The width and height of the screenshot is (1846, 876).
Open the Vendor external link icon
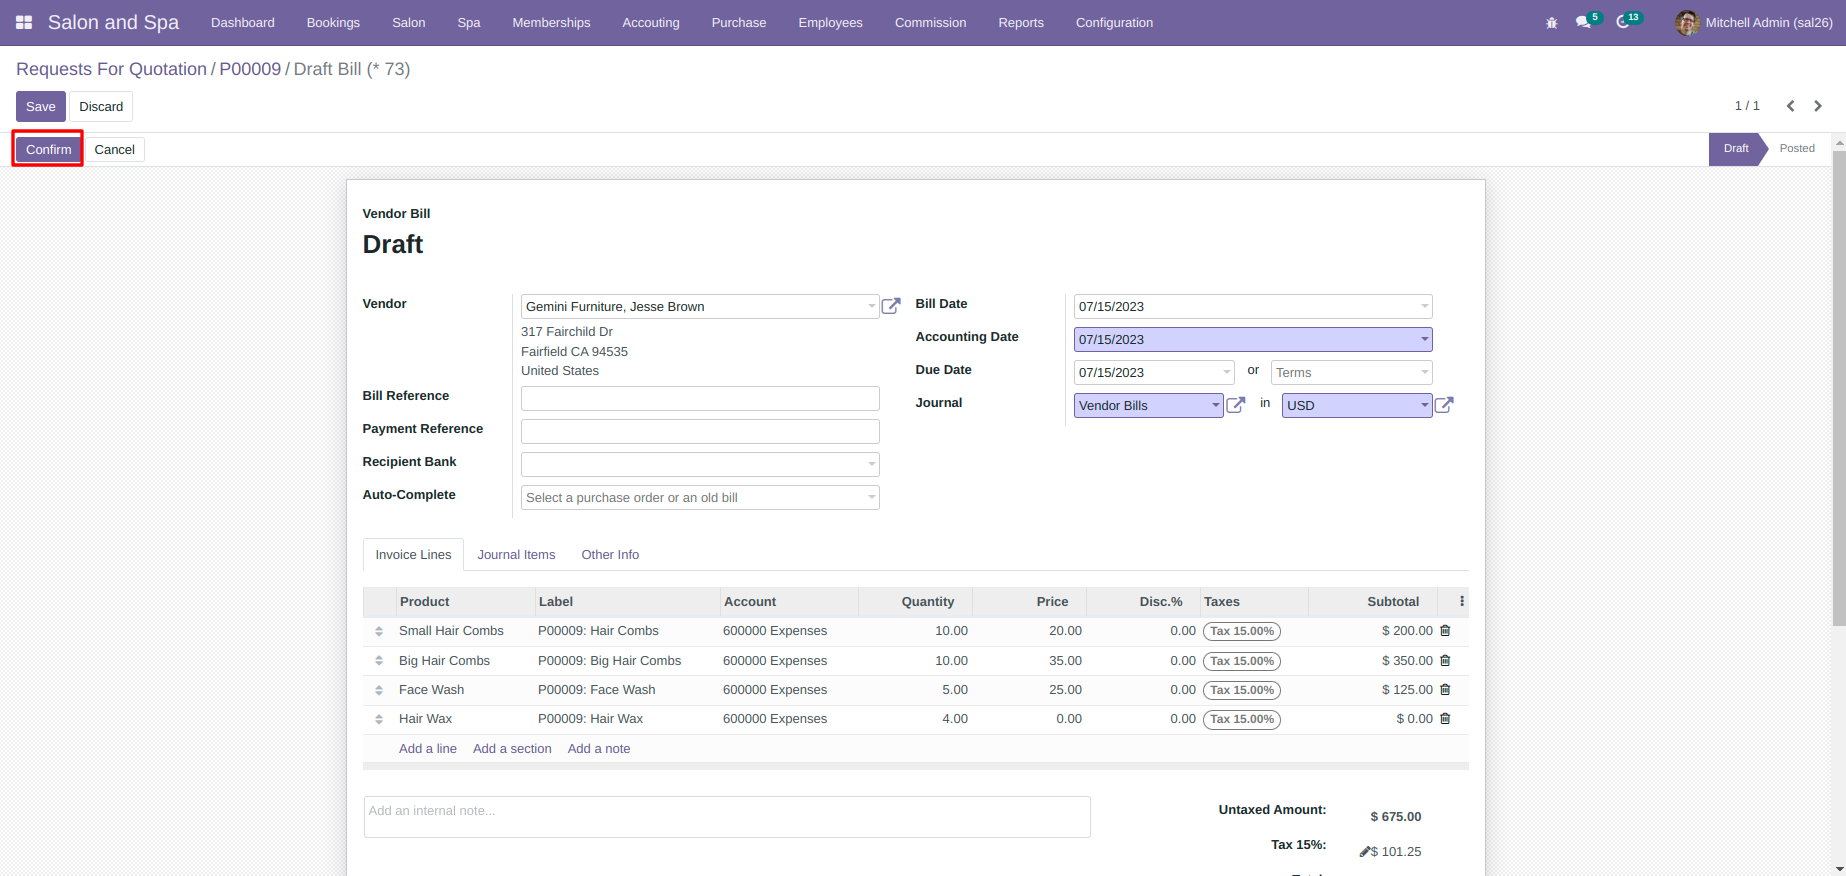tap(891, 306)
